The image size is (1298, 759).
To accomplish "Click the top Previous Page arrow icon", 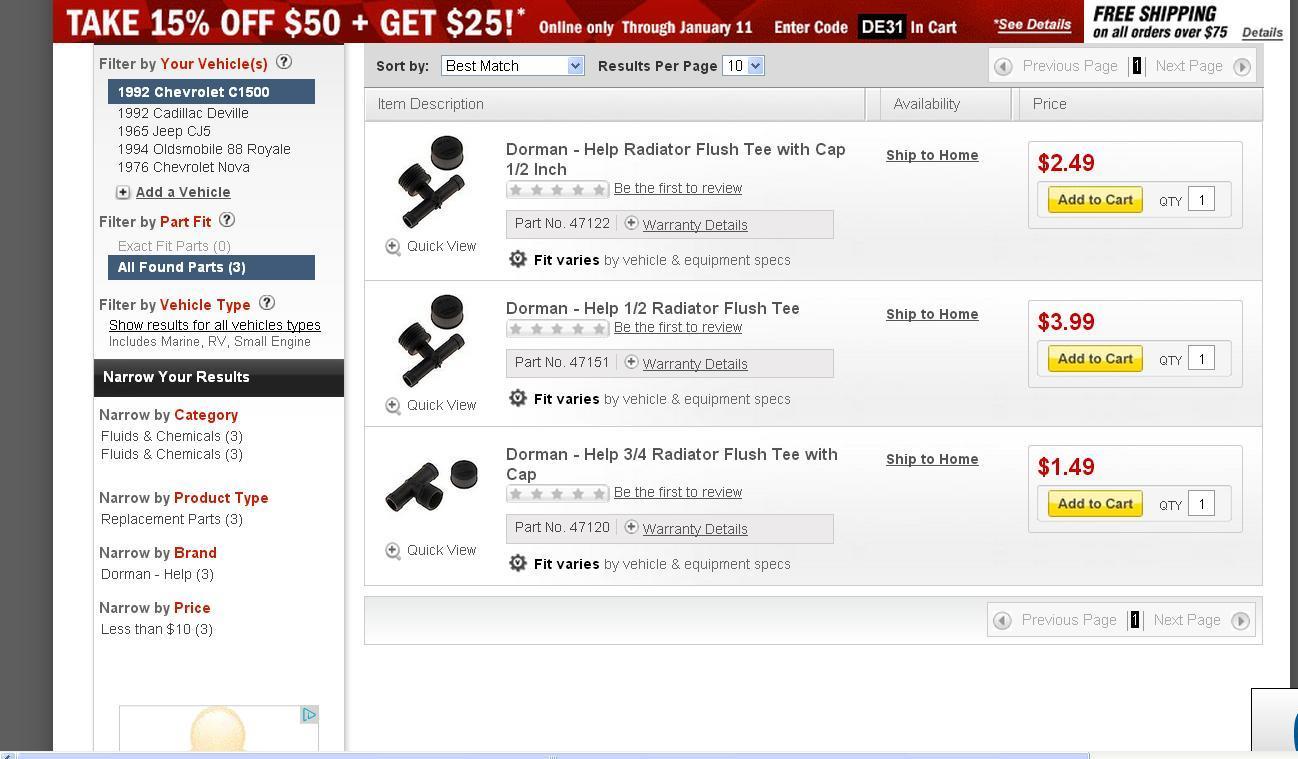I will 1003,67.
